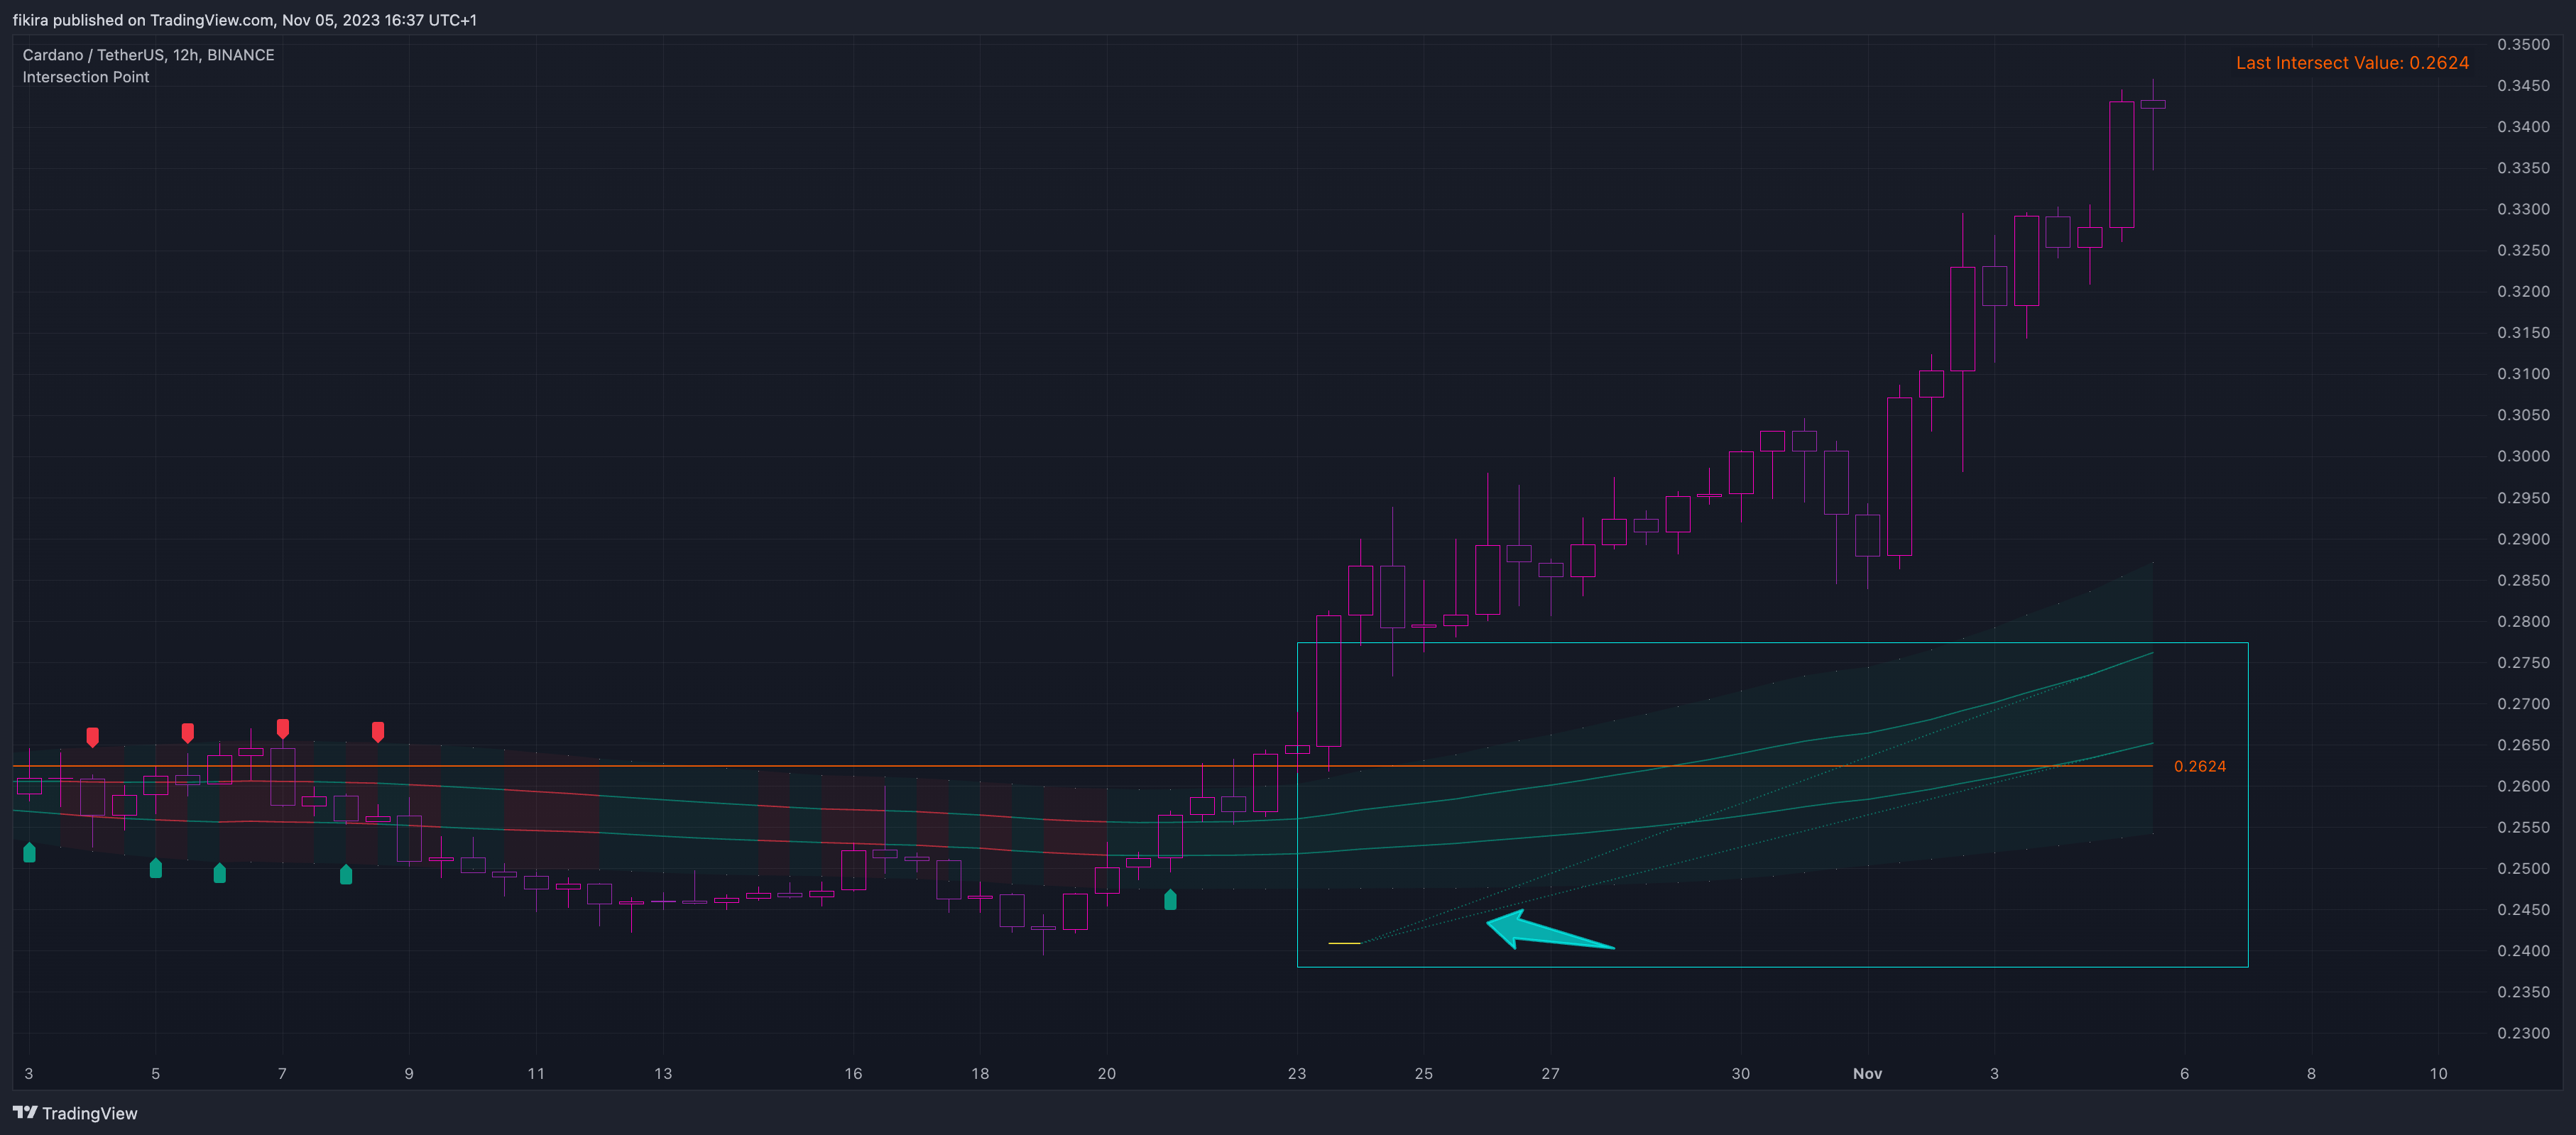Click the orange 0.2624 line label
Viewport: 2576px width, 1135px height.
[2200, 766]
